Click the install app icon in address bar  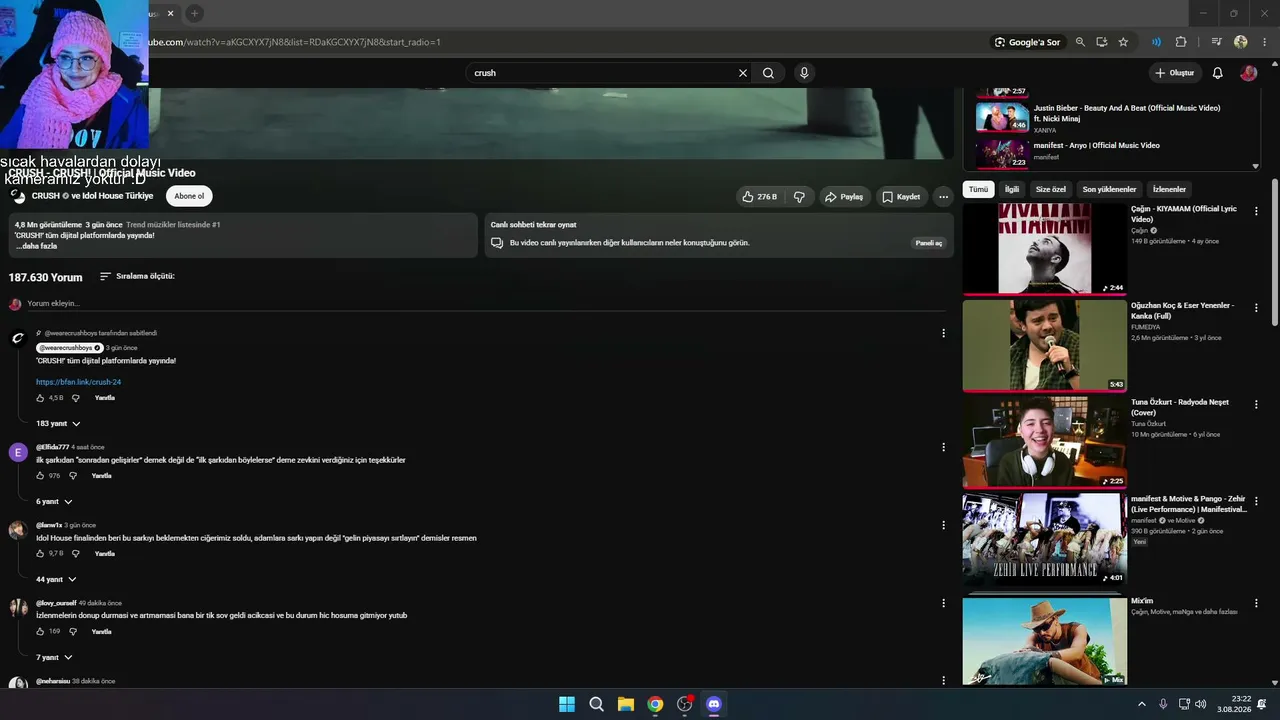pos(1102,42)
